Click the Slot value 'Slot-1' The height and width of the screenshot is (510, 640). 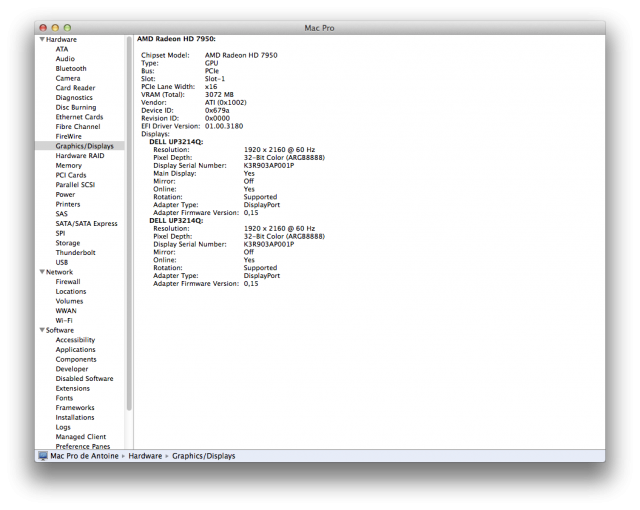pyautogui.click(x=215, y=79)
